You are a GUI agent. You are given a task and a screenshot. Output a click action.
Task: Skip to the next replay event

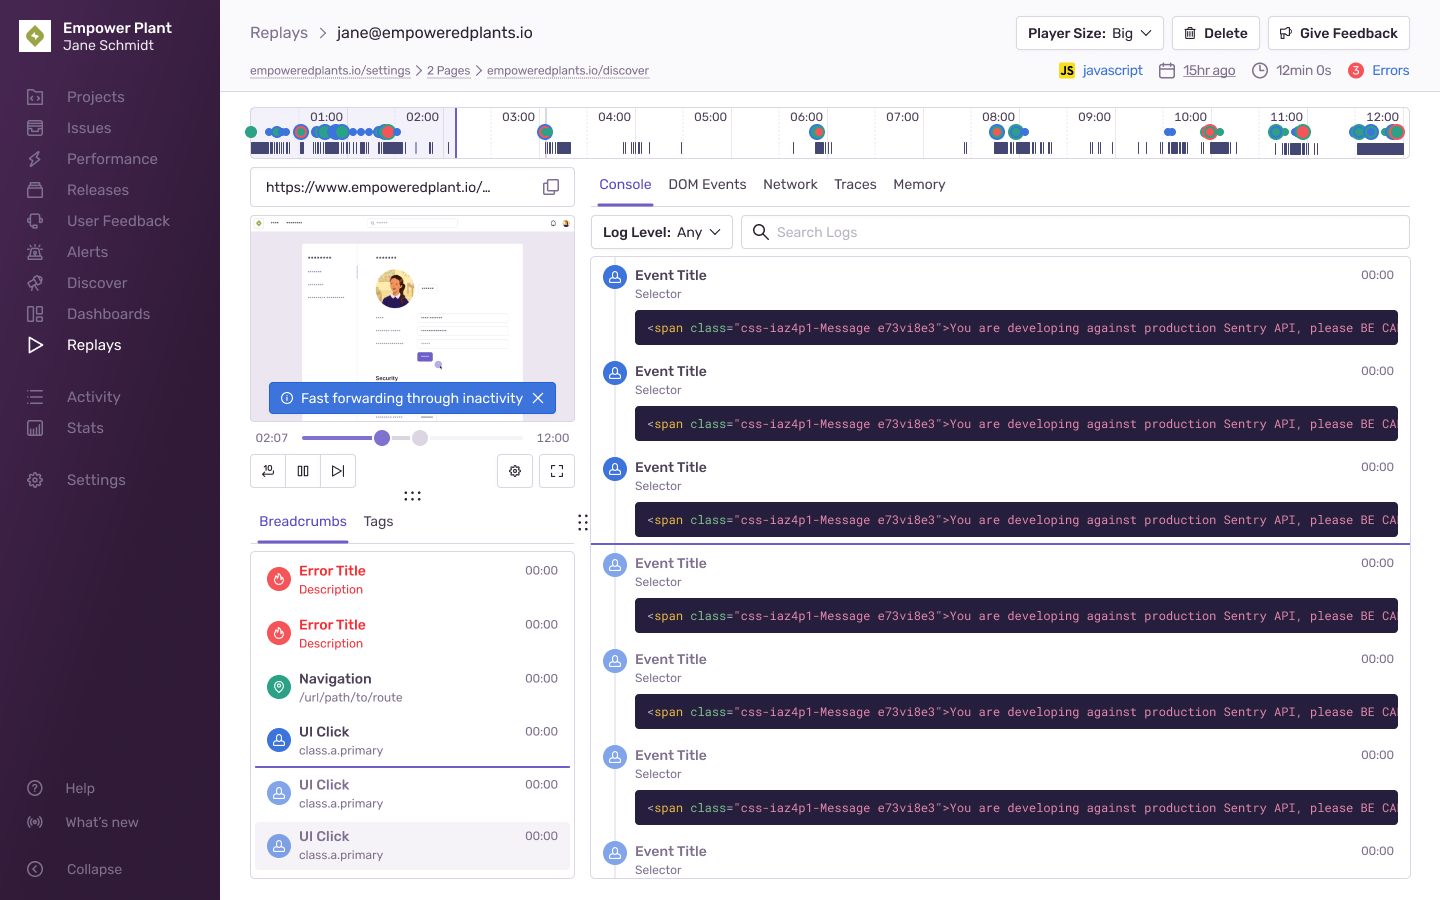click(x=338, y=471)
